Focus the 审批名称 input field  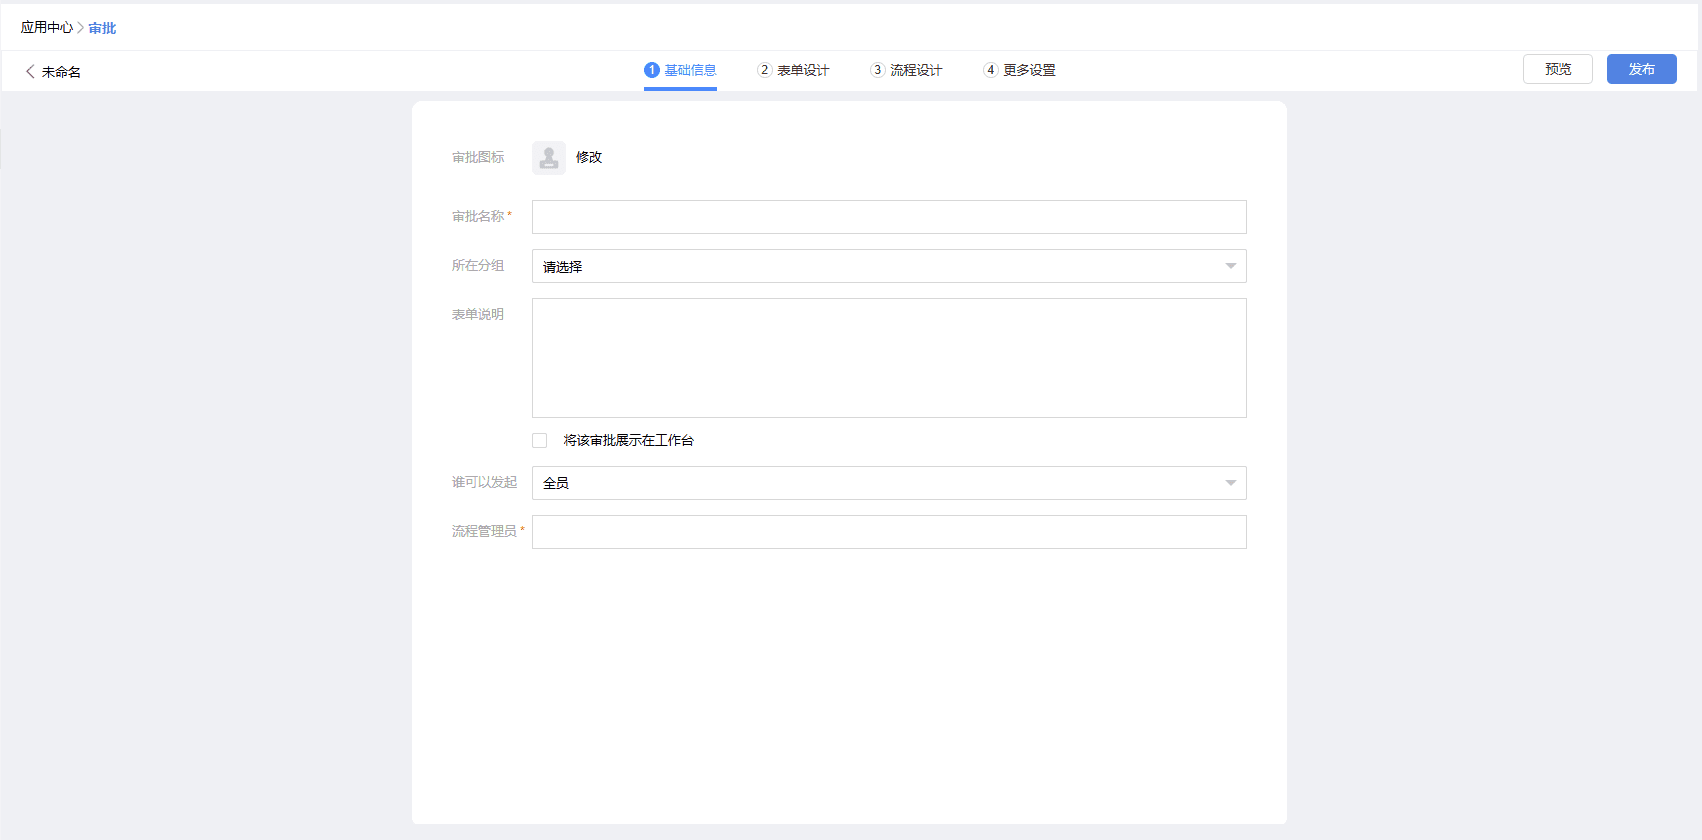coord(889,217)
